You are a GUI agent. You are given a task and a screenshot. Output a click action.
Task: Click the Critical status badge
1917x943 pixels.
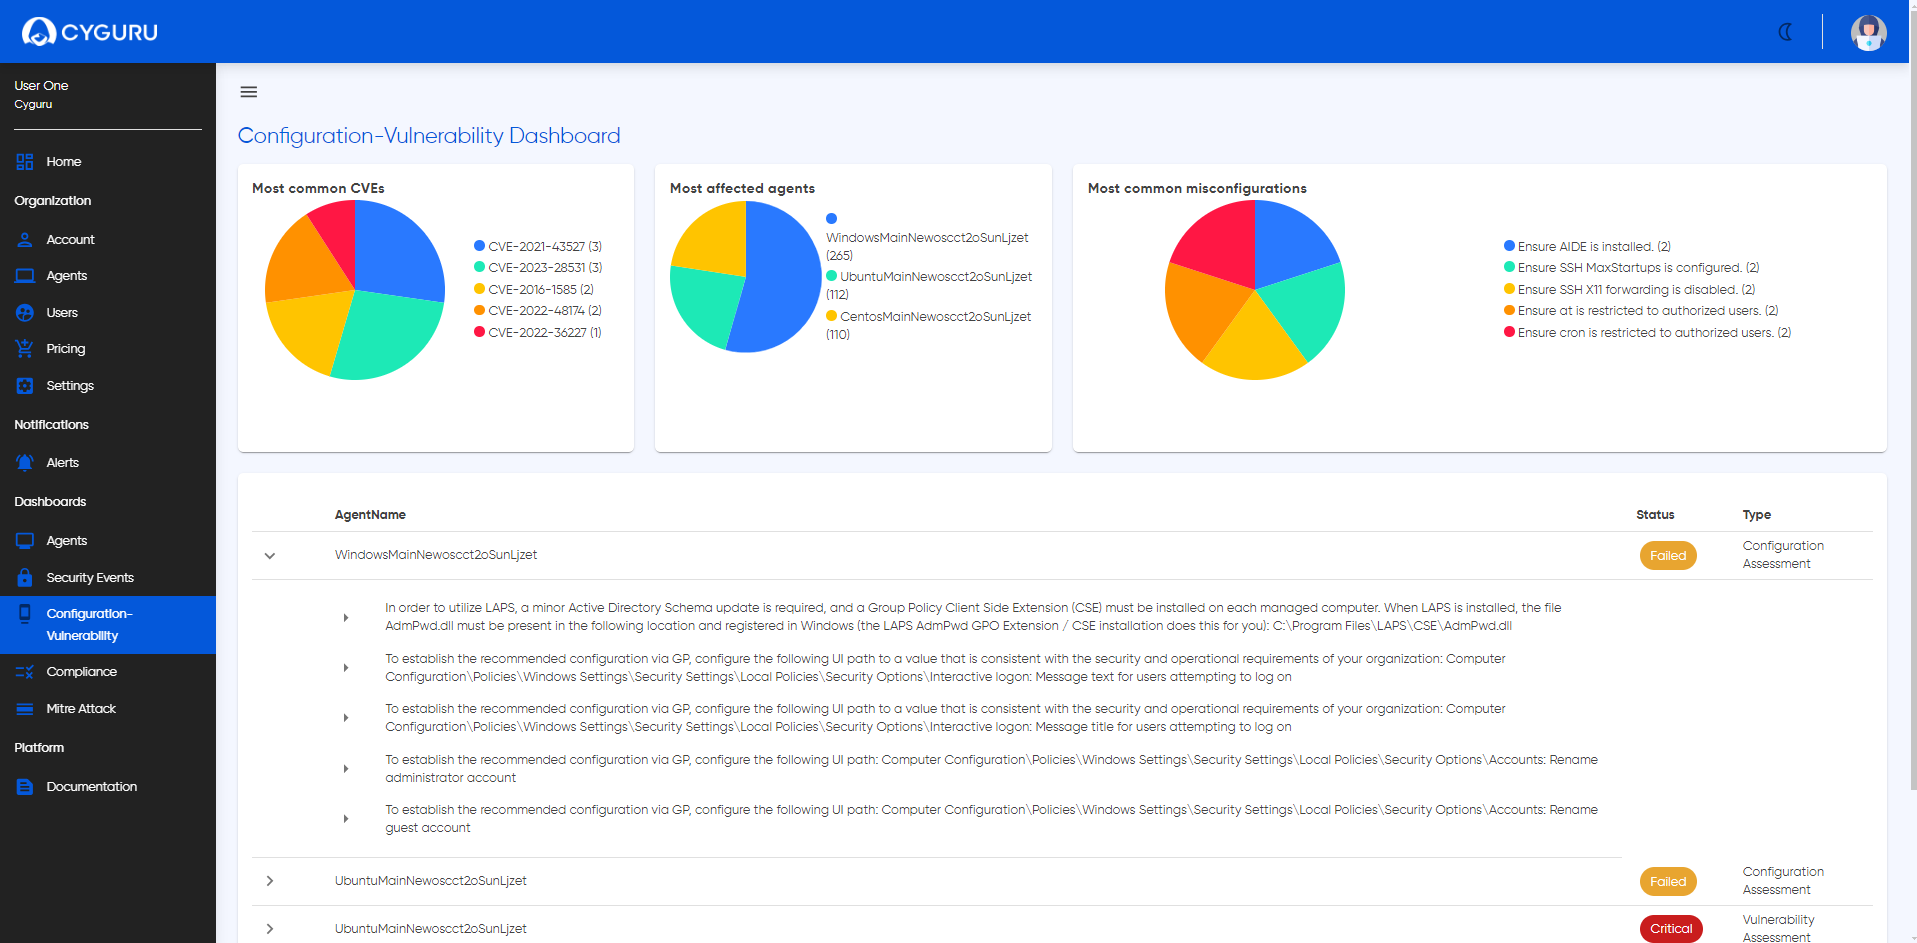(x=1671, y=929)
